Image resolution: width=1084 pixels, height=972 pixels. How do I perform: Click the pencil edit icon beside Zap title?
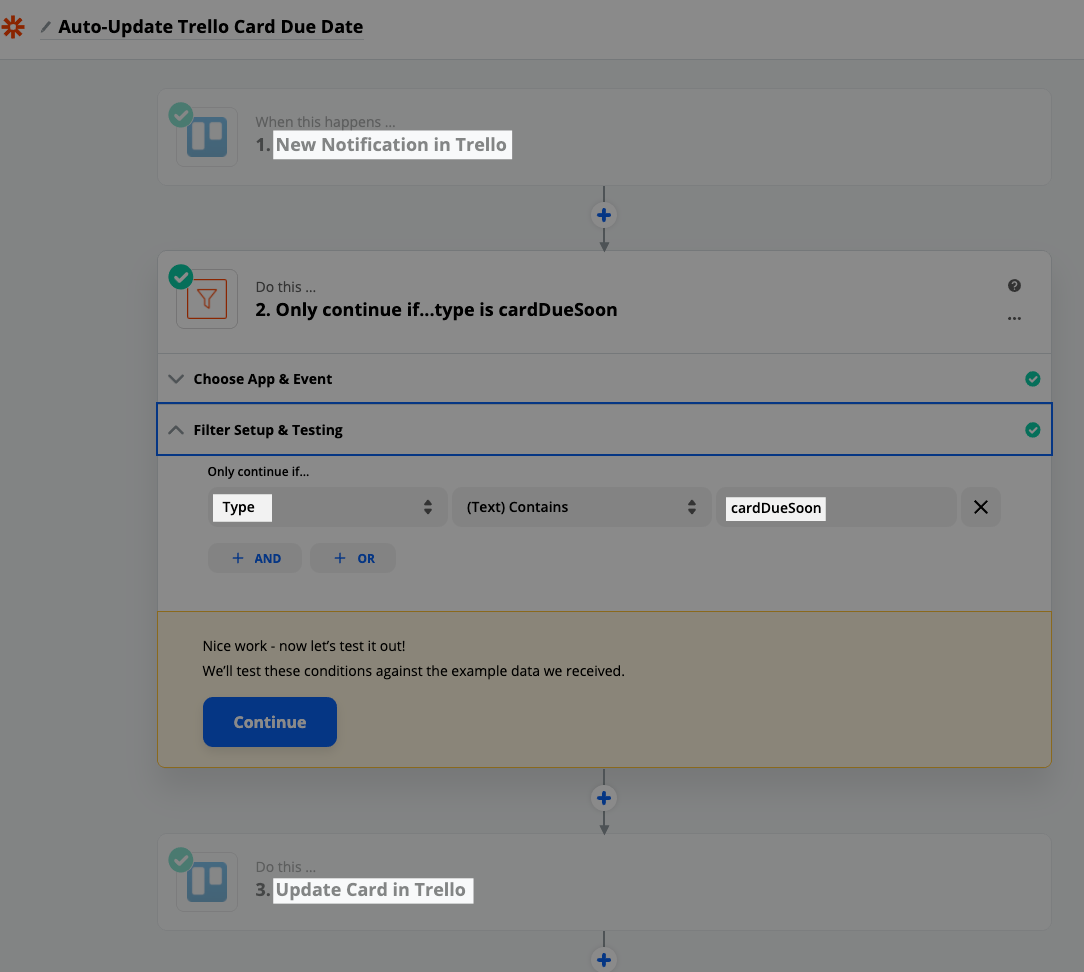[46, 27]
